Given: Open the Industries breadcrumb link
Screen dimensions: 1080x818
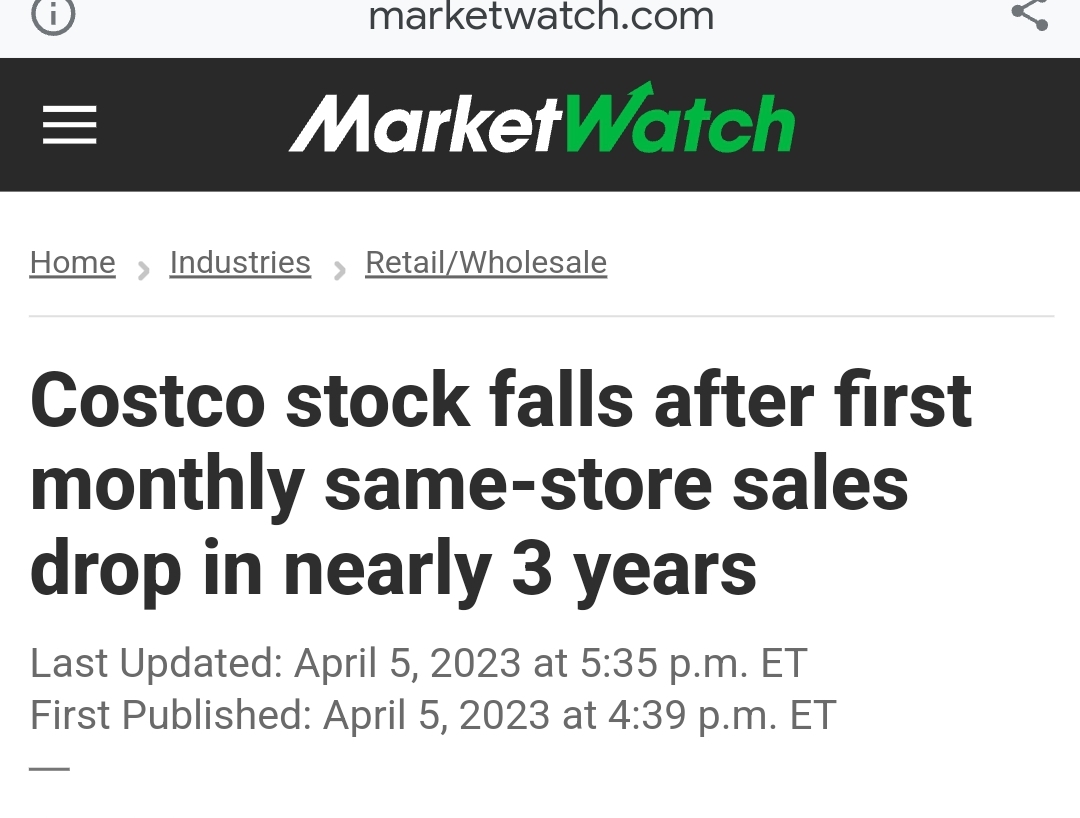Looking at the screenshot, I should pyautogui.click(x=240, y=262).
